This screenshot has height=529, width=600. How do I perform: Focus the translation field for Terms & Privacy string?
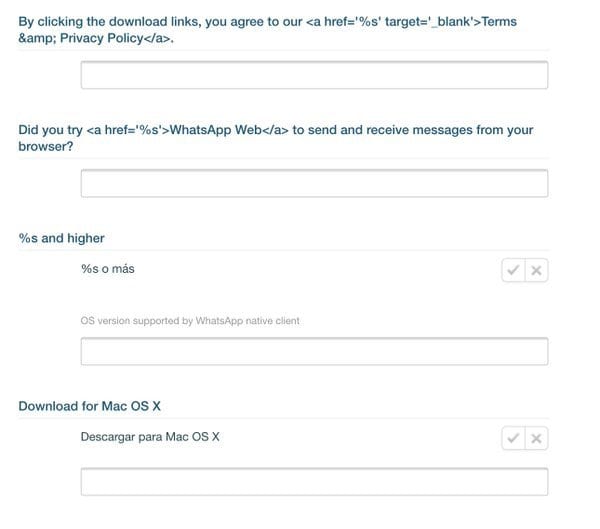(x=314, y=75)
